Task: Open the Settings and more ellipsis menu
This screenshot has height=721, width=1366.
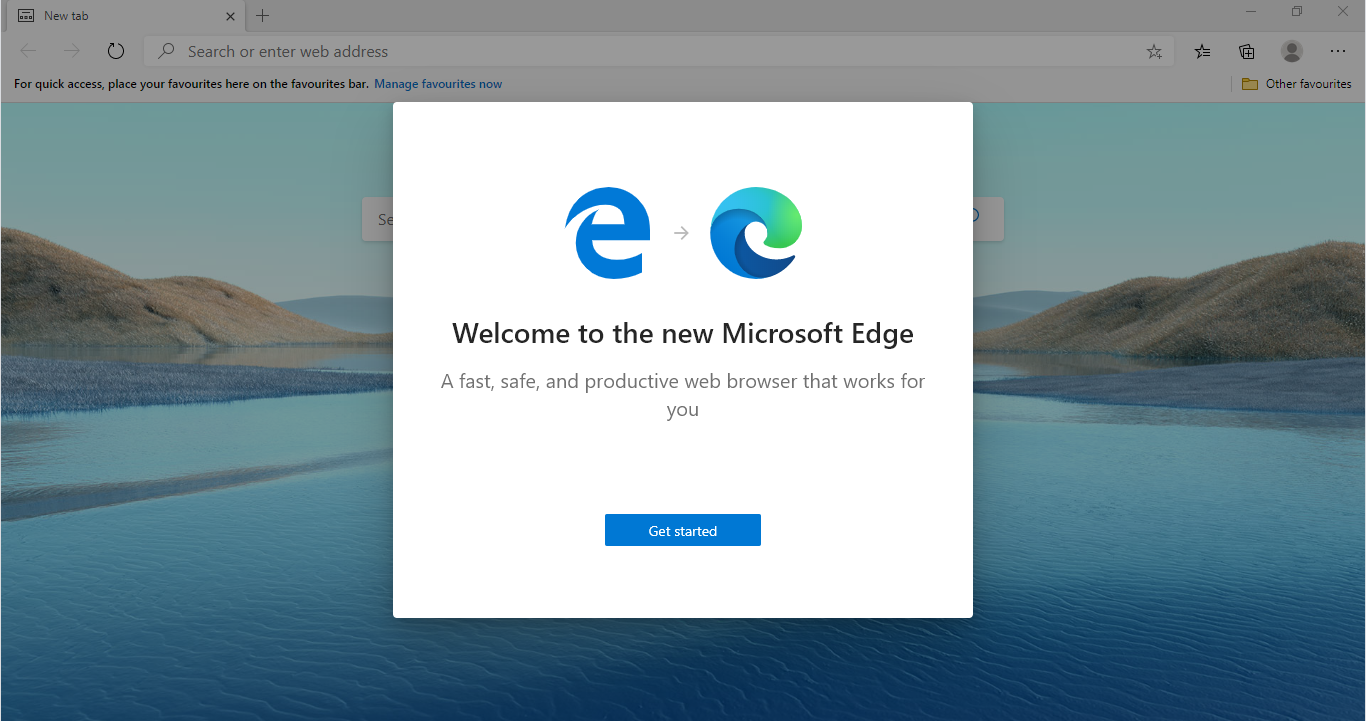Action: point(1338,51)
